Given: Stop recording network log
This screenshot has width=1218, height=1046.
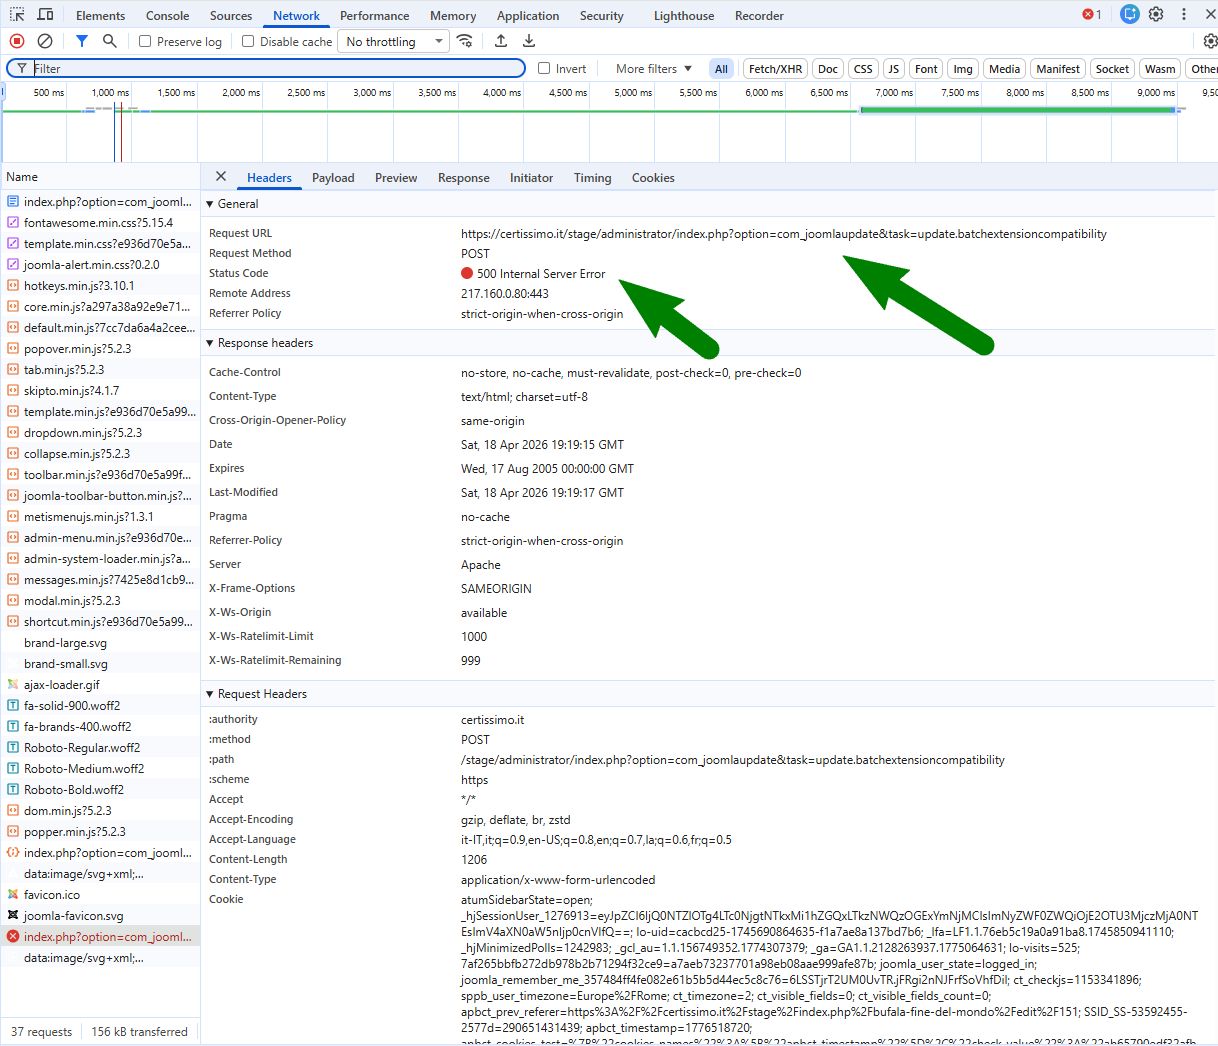Looking at the screenshot, I should pos(17,41).
